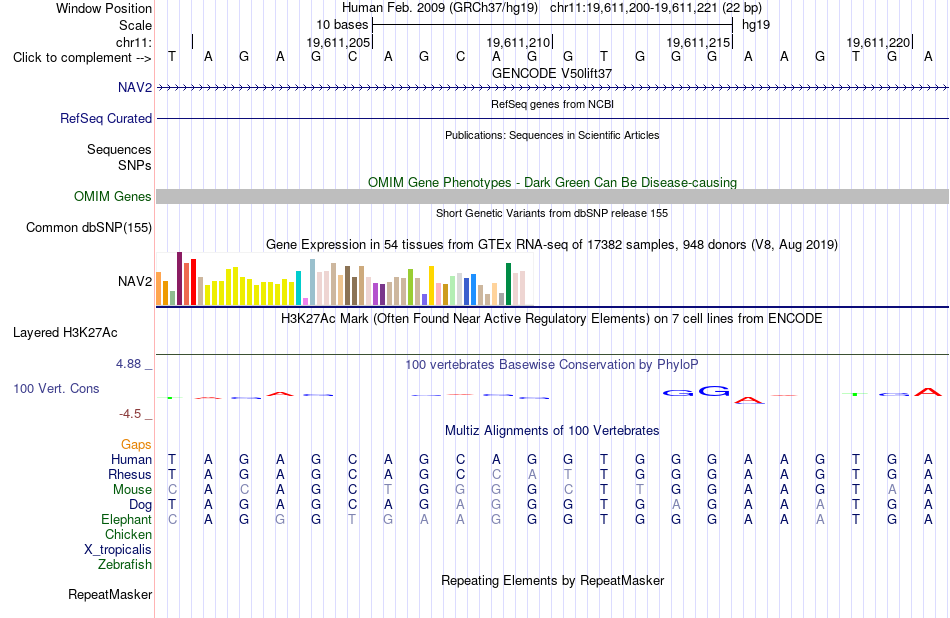
Task: Select the SNPs track label
Action: point(135,165)
